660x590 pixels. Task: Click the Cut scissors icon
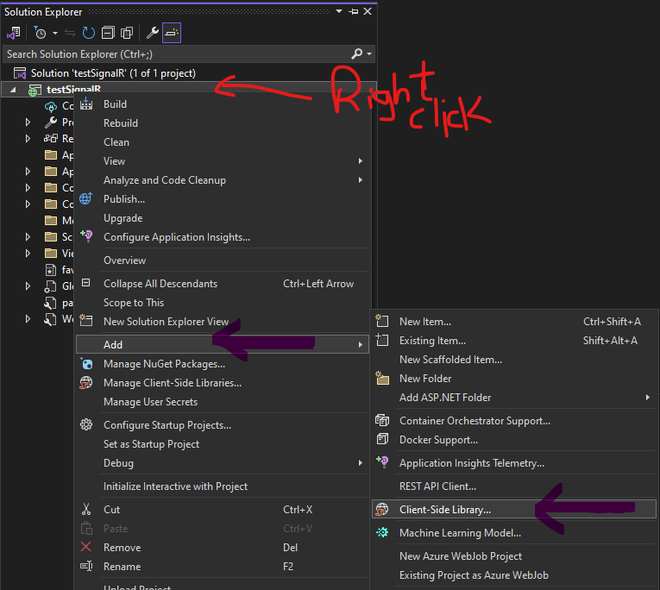[86, 509]
